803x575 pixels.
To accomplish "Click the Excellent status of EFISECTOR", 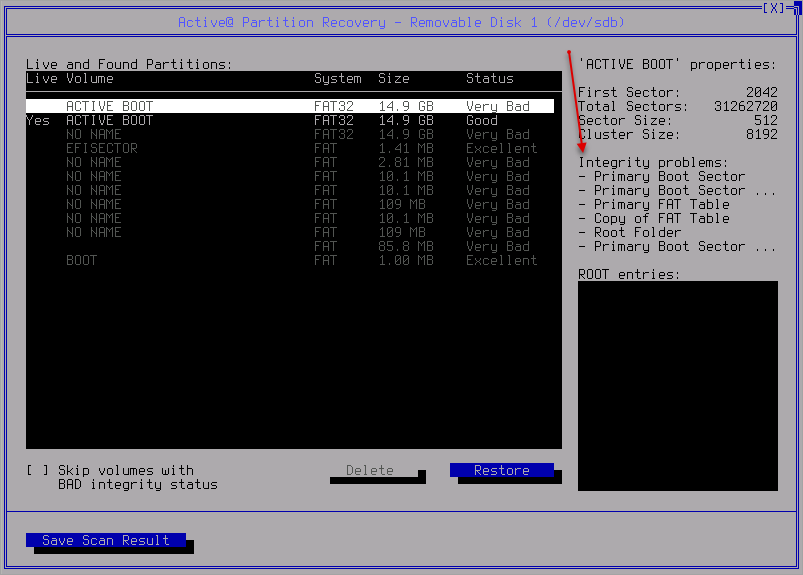I will (x=501, y=148).
